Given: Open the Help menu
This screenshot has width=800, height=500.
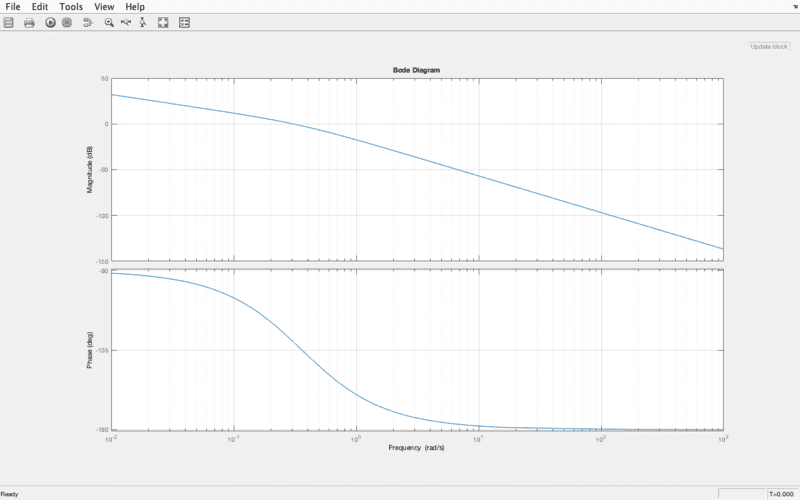Looking at the screenshot, I should click(135, 7).
